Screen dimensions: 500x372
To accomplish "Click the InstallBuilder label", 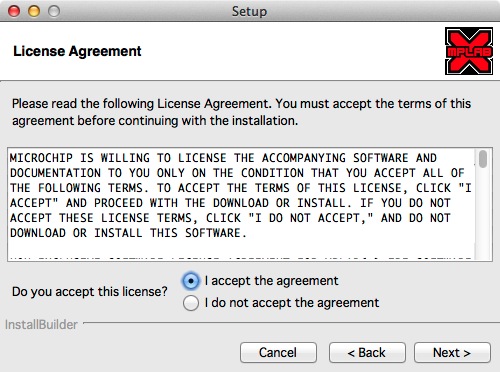I will click(41, 325).
